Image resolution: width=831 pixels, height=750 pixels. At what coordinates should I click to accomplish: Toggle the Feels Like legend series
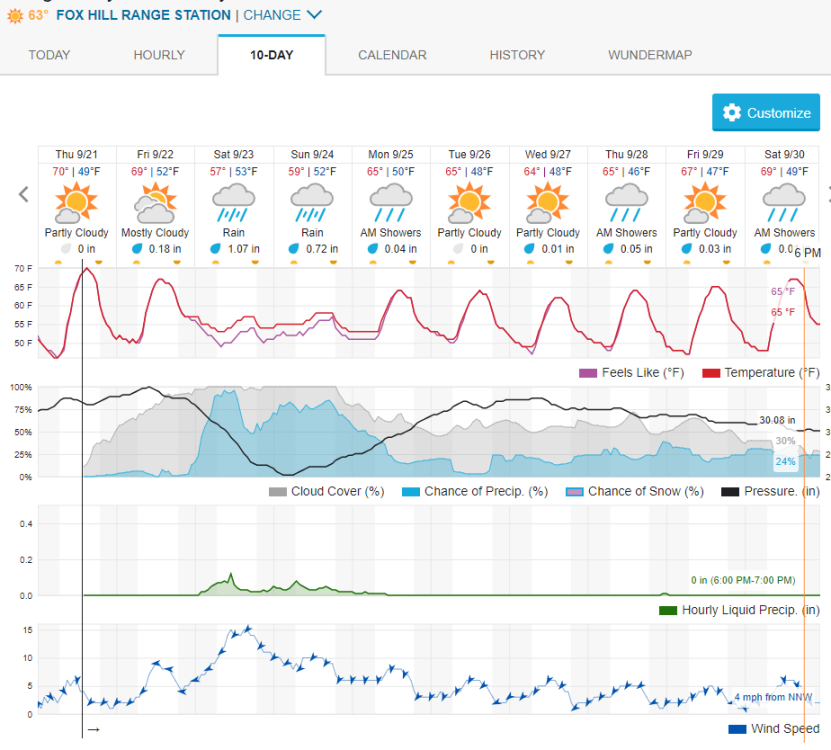(632, 373)
